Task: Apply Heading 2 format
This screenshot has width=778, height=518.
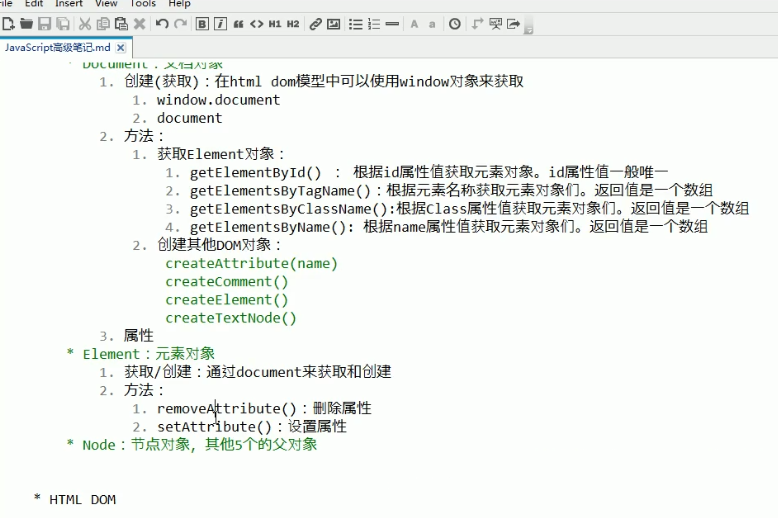Action: click(x=293, y=23)
